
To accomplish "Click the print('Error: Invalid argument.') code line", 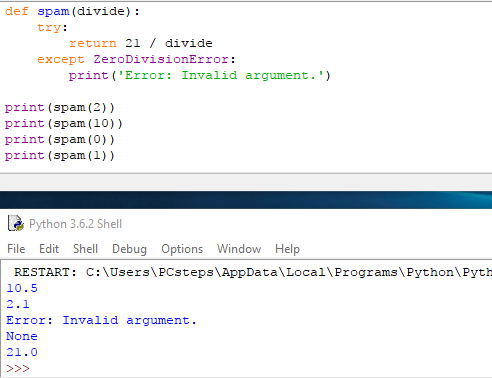I will tap(200, 76).
